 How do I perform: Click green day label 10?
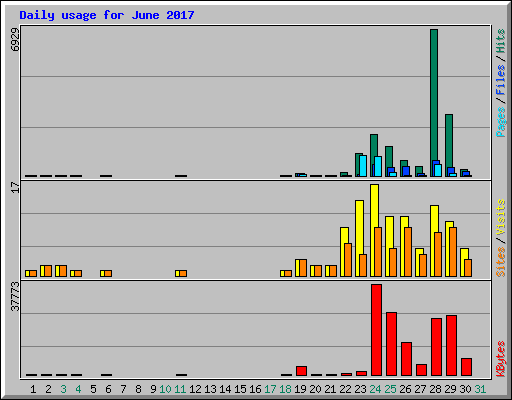pyautogui.click(x=165, y=389)
